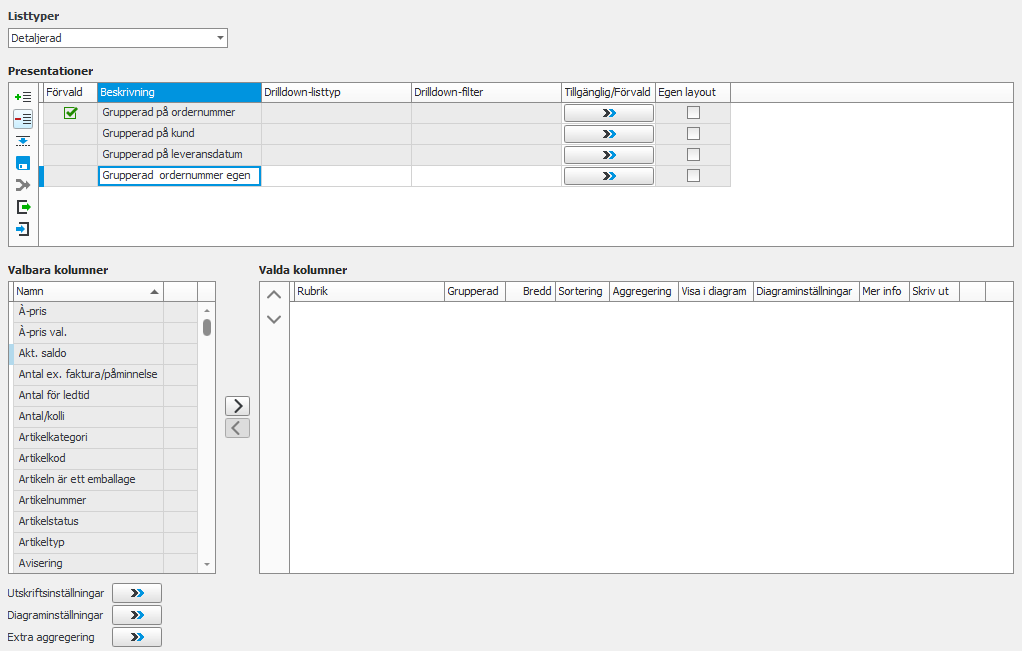The height and width of the screenshot is (651, 1022).
Task: Move selected column up with arrow
Action: click(x=274, y=295)
